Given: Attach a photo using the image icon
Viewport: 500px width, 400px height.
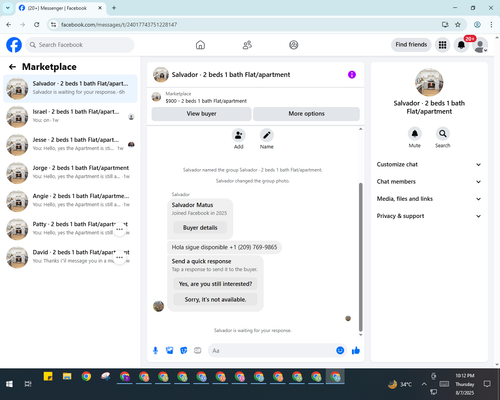Looking at the screenshot, I should click(170, 350).
